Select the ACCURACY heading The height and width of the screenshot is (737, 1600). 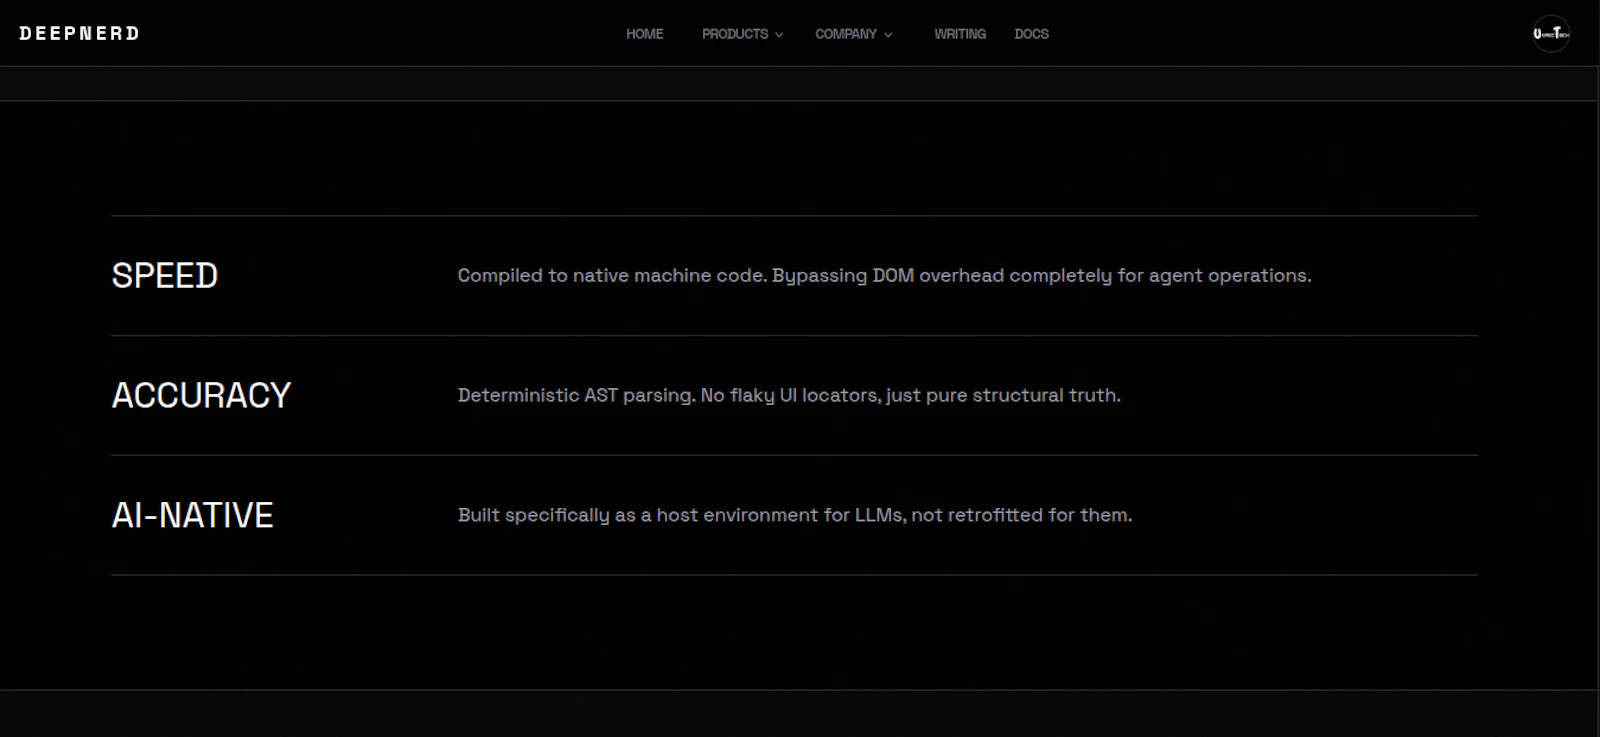pyautogui.click(x=201, y=396)
